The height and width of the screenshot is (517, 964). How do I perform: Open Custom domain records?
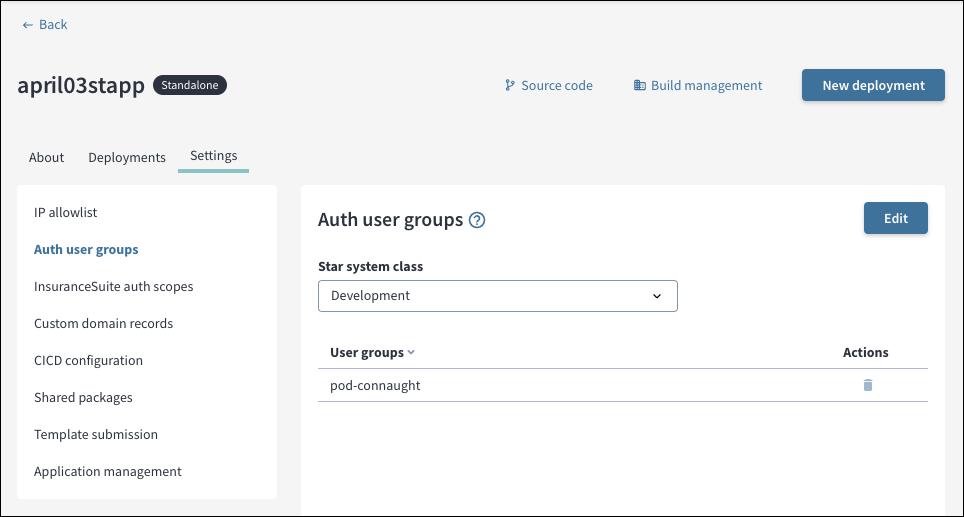103,323
